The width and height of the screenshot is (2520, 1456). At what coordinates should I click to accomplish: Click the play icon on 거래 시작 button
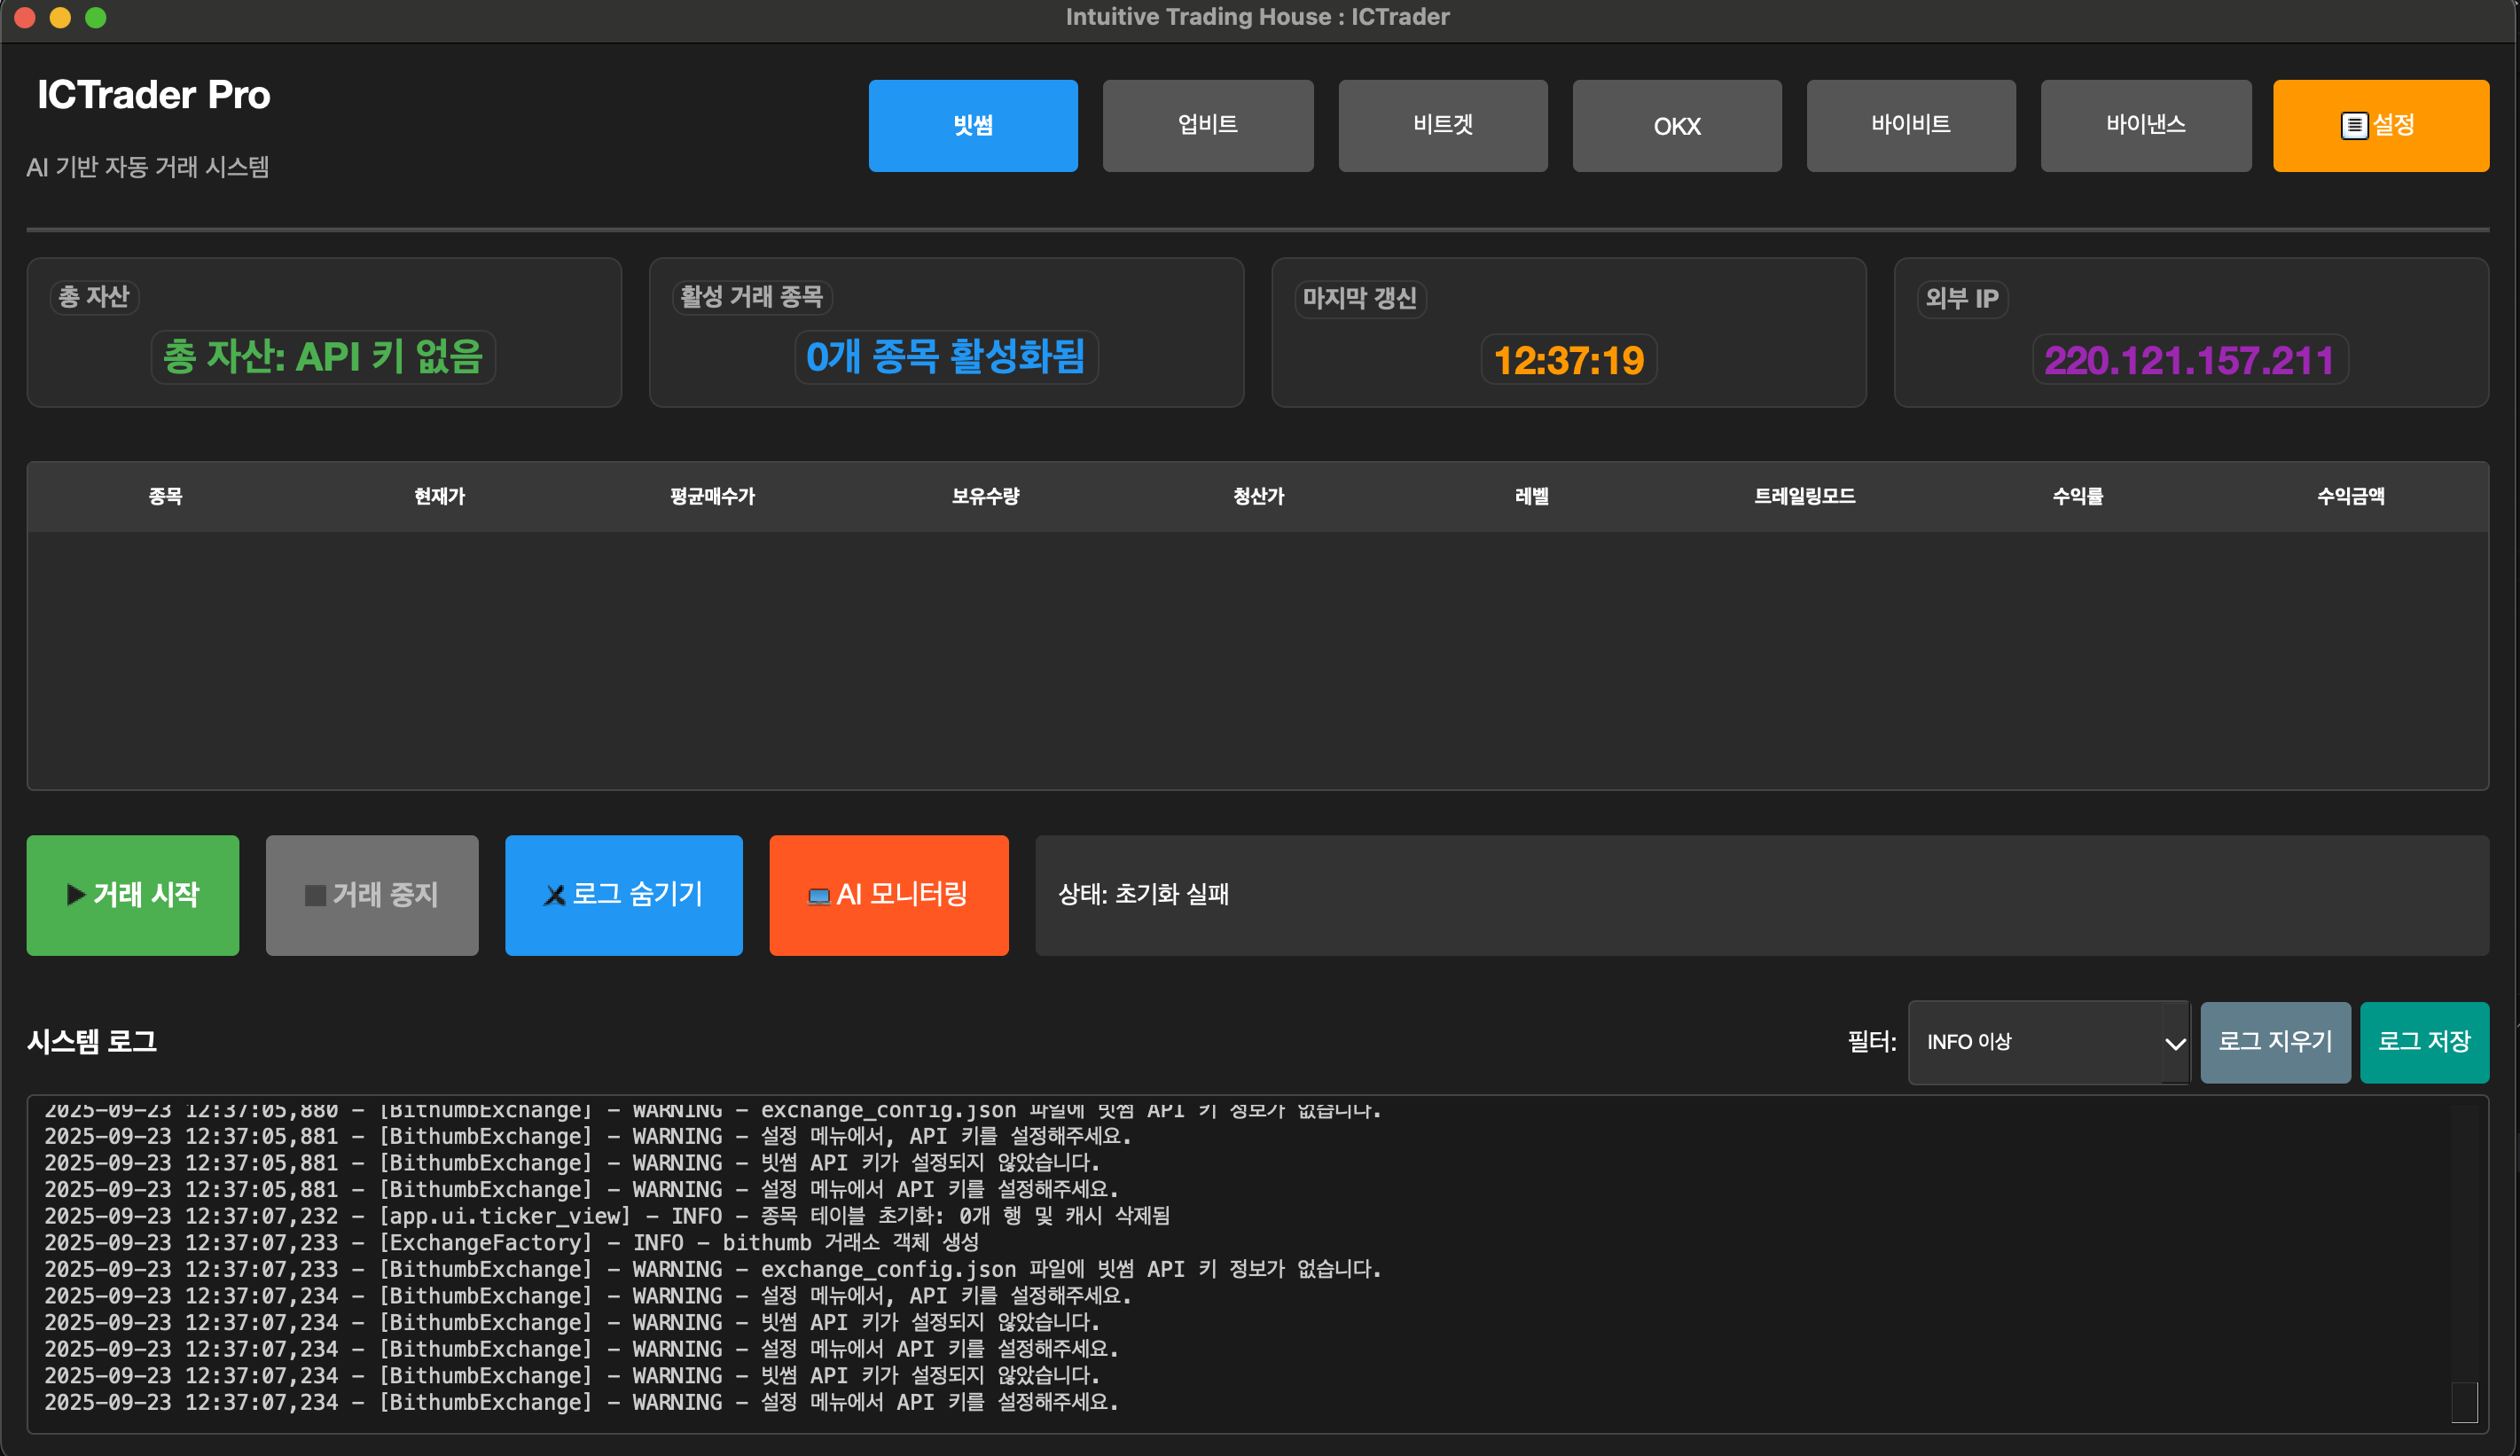click(77, 895)
